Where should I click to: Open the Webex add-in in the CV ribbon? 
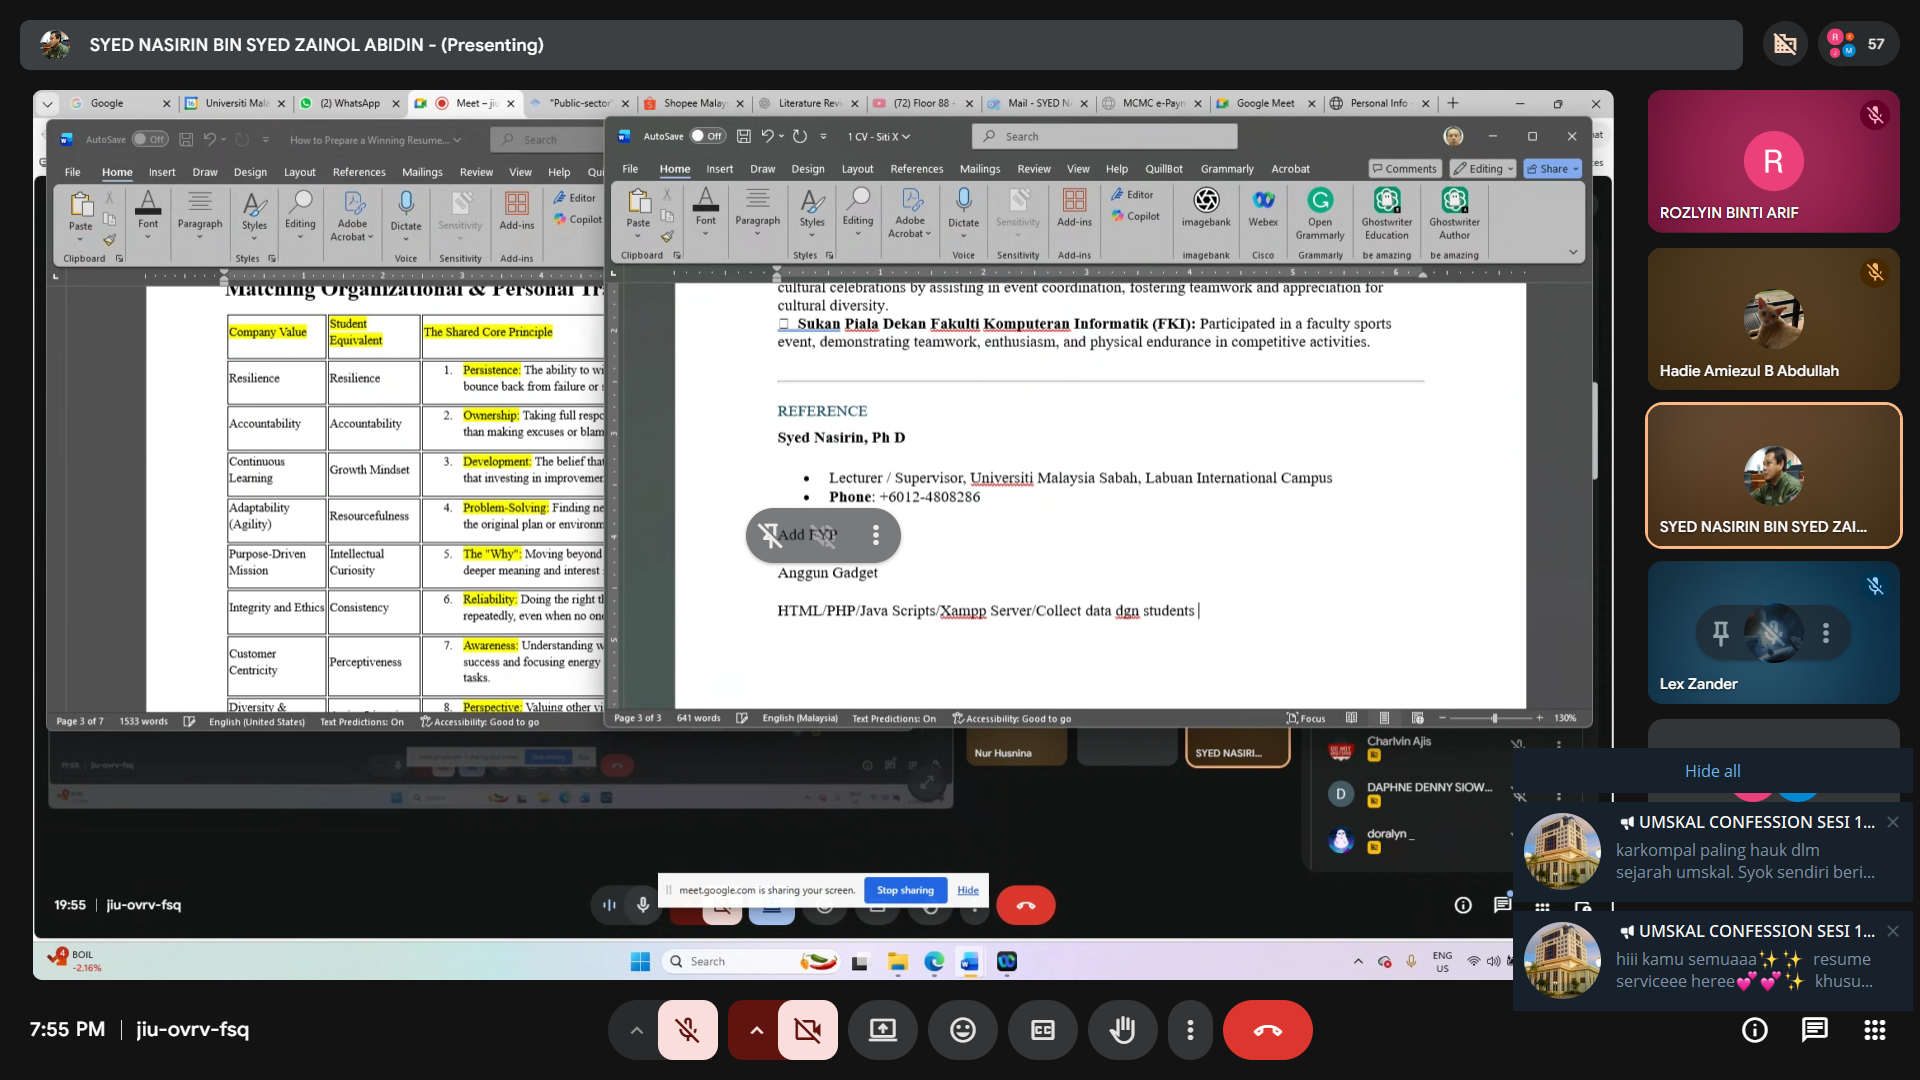(x=1263, y=208)
